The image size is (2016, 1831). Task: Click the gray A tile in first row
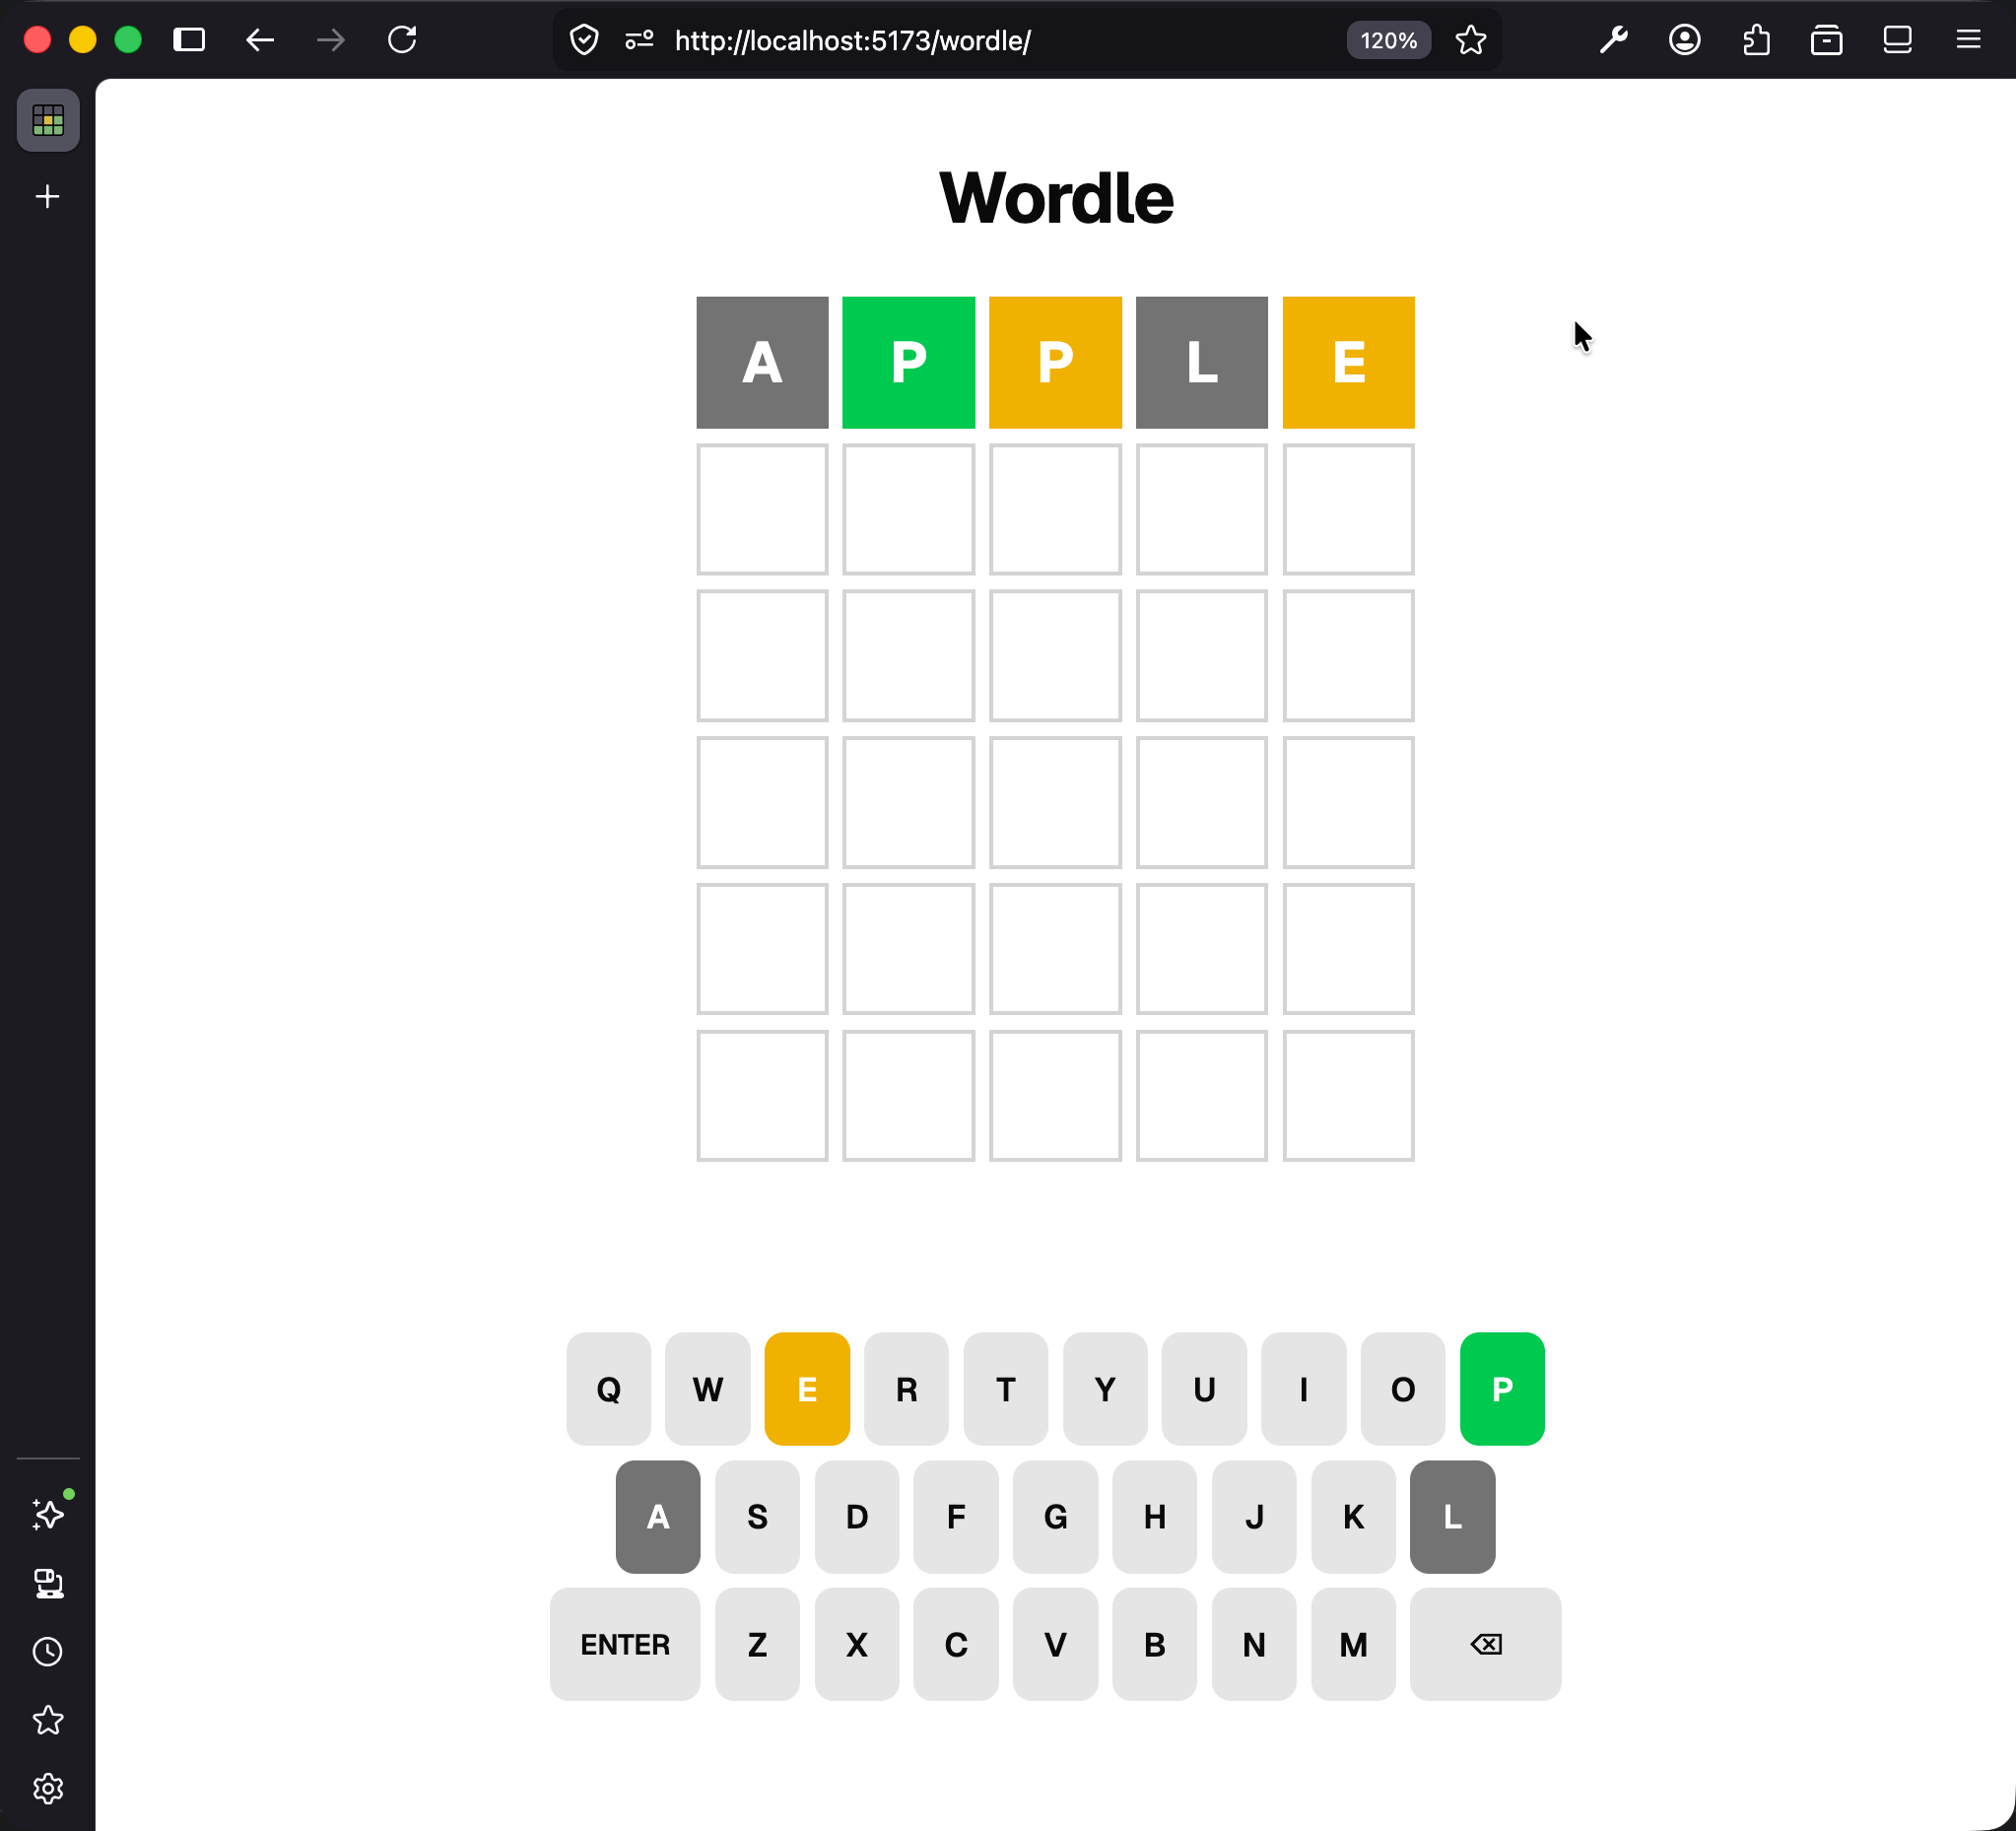[762, 362]
